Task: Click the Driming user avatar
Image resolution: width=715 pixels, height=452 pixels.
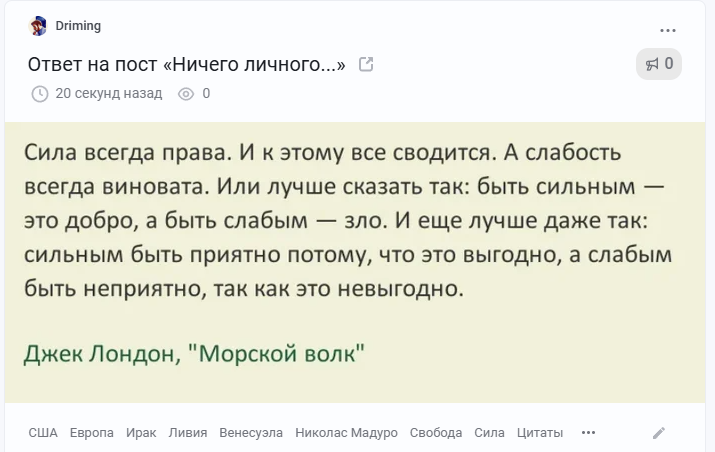Action: pyautogui.click(x=39, y=26)
